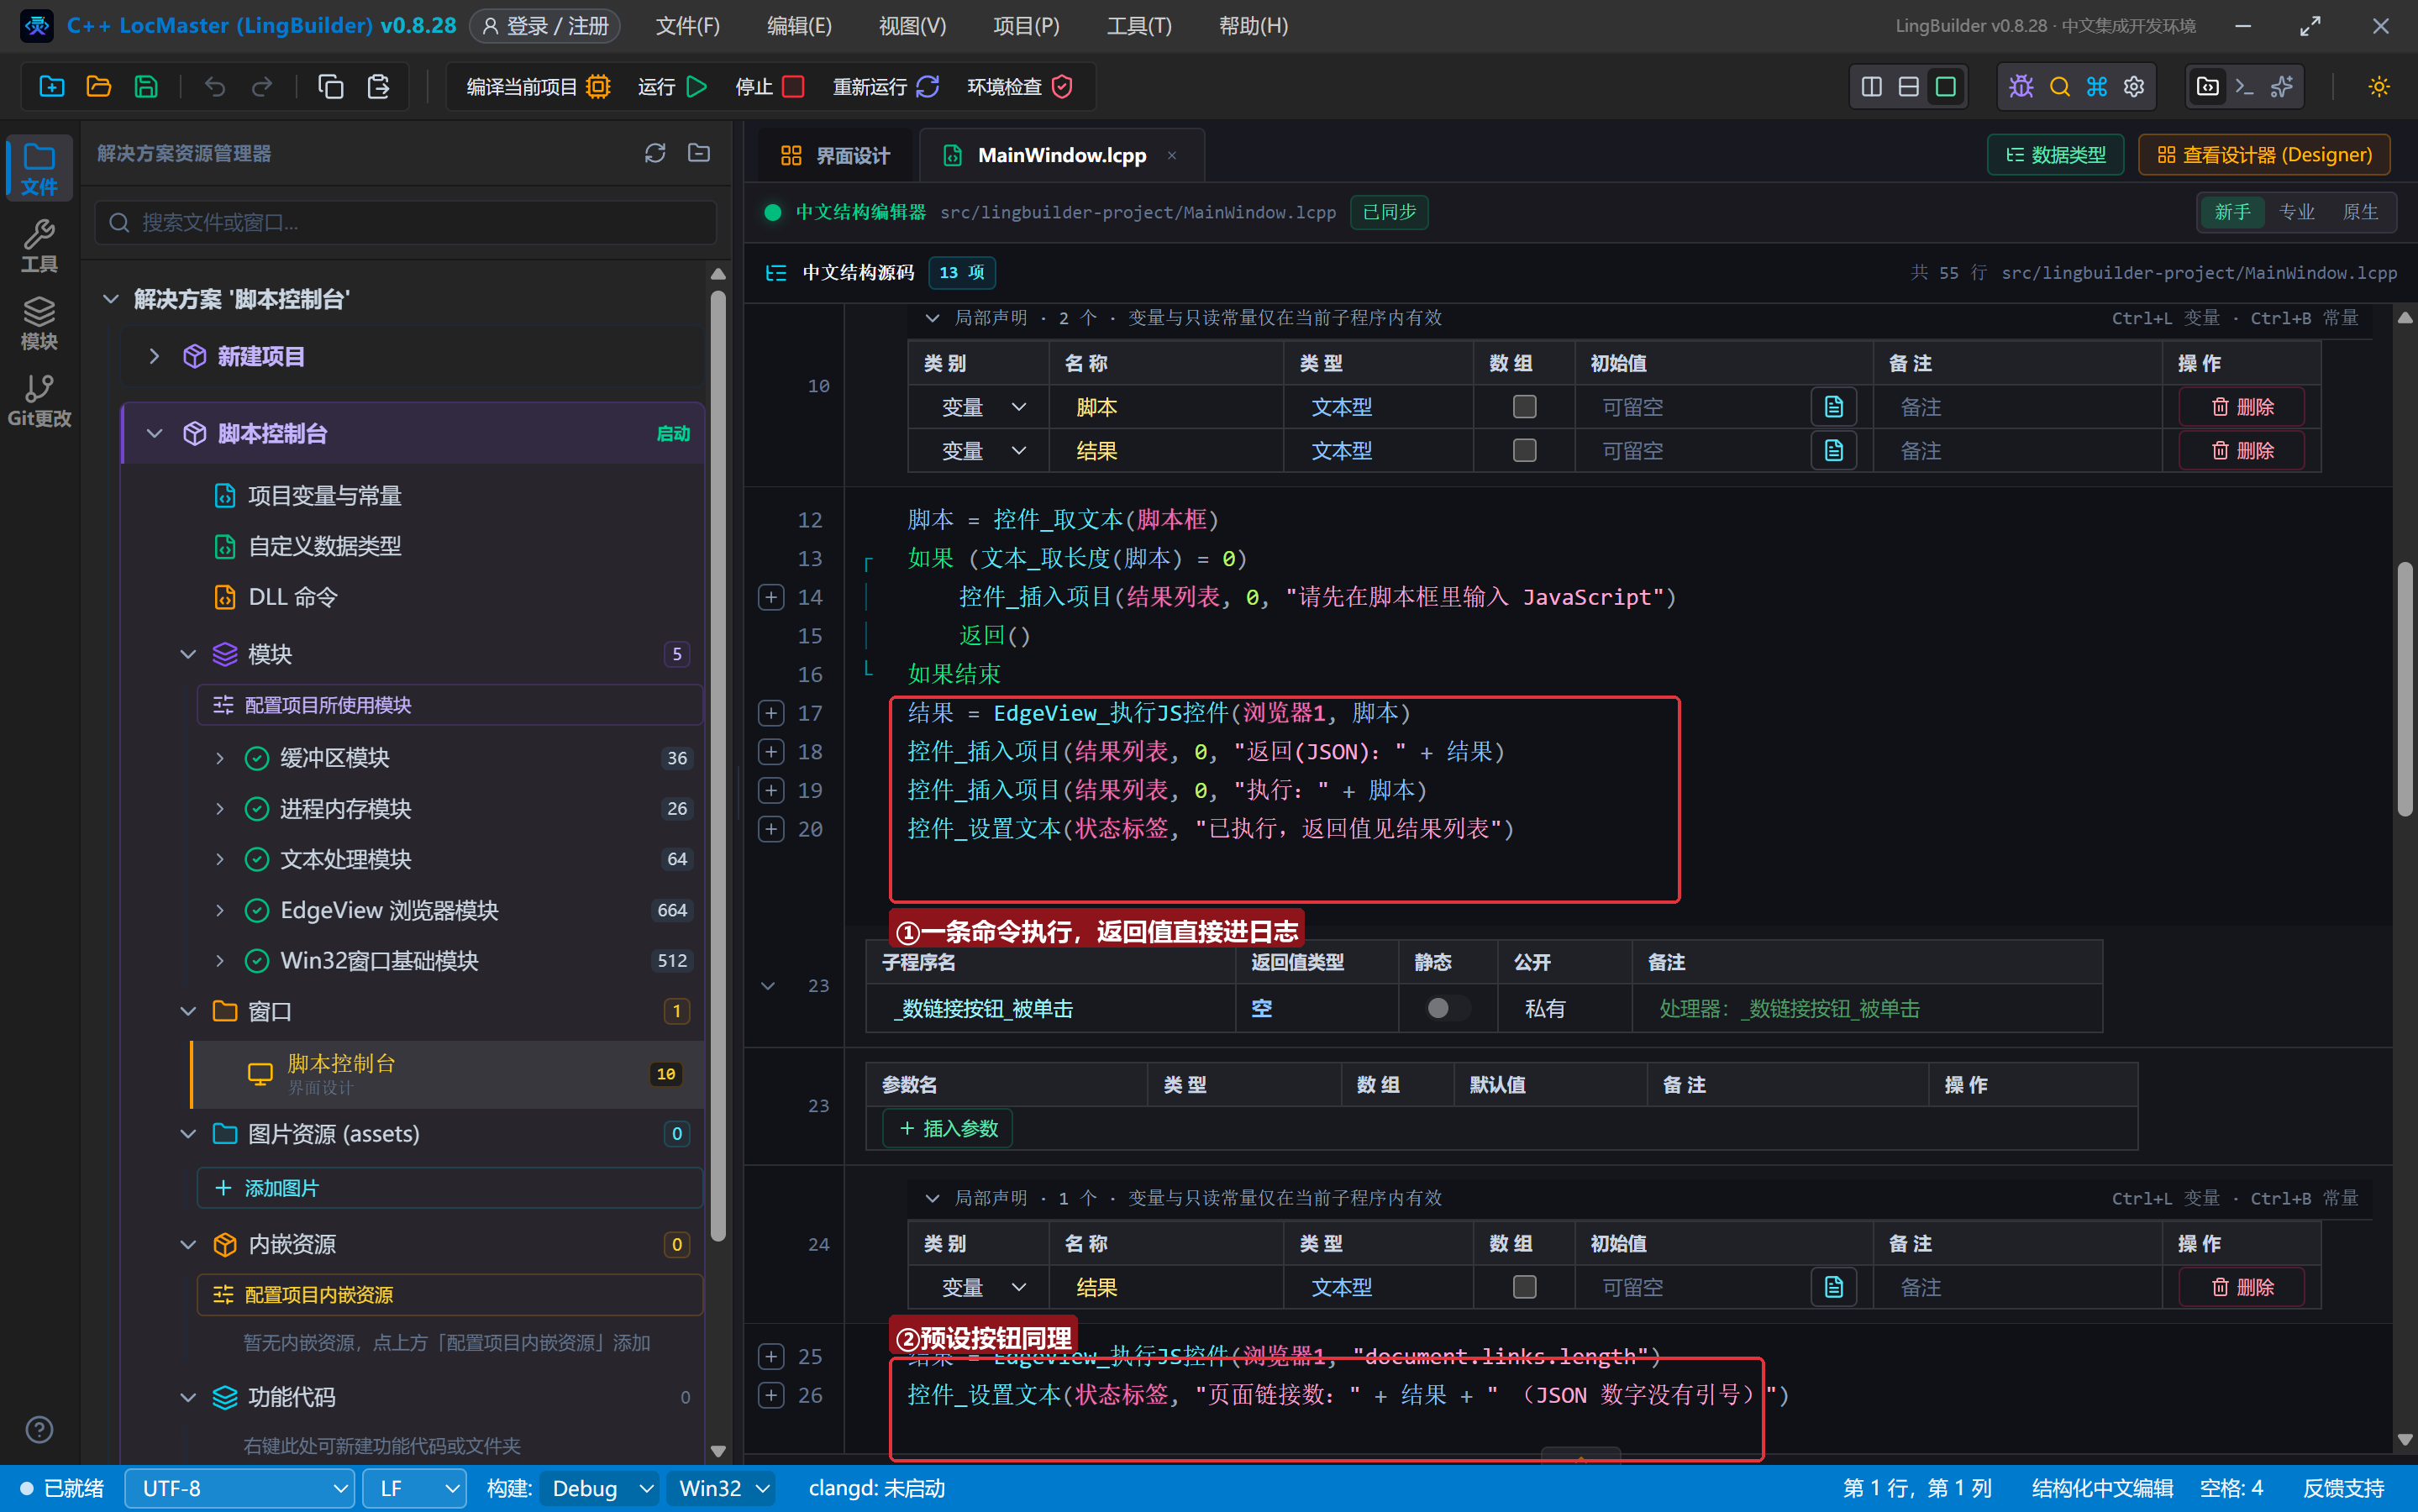Switch editor mode to 原生
Viewport: 2418px width, 1512px height.
2360,212
